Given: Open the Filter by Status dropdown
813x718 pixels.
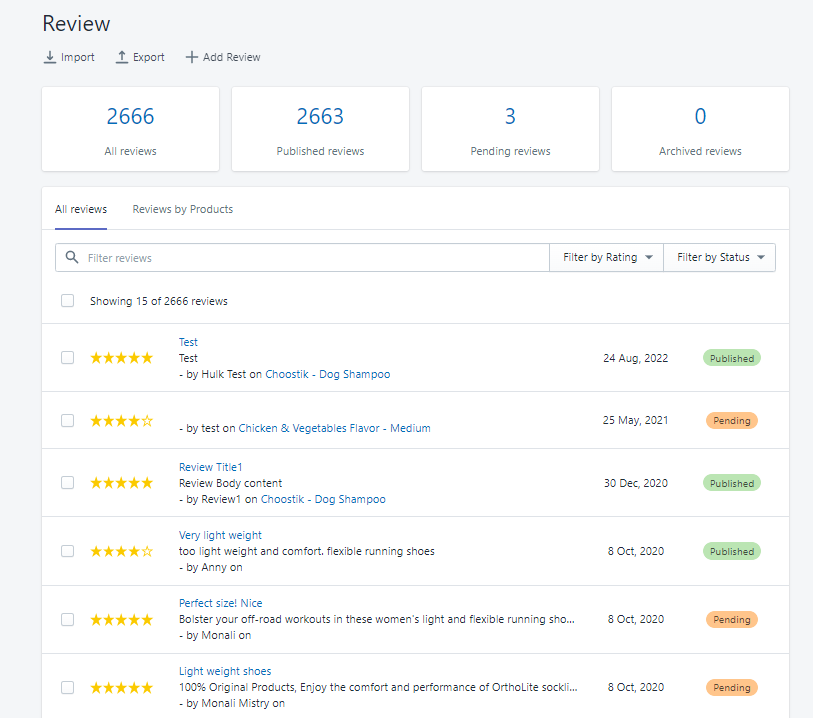Looking at the screenshot, I should tap(720, 257).
